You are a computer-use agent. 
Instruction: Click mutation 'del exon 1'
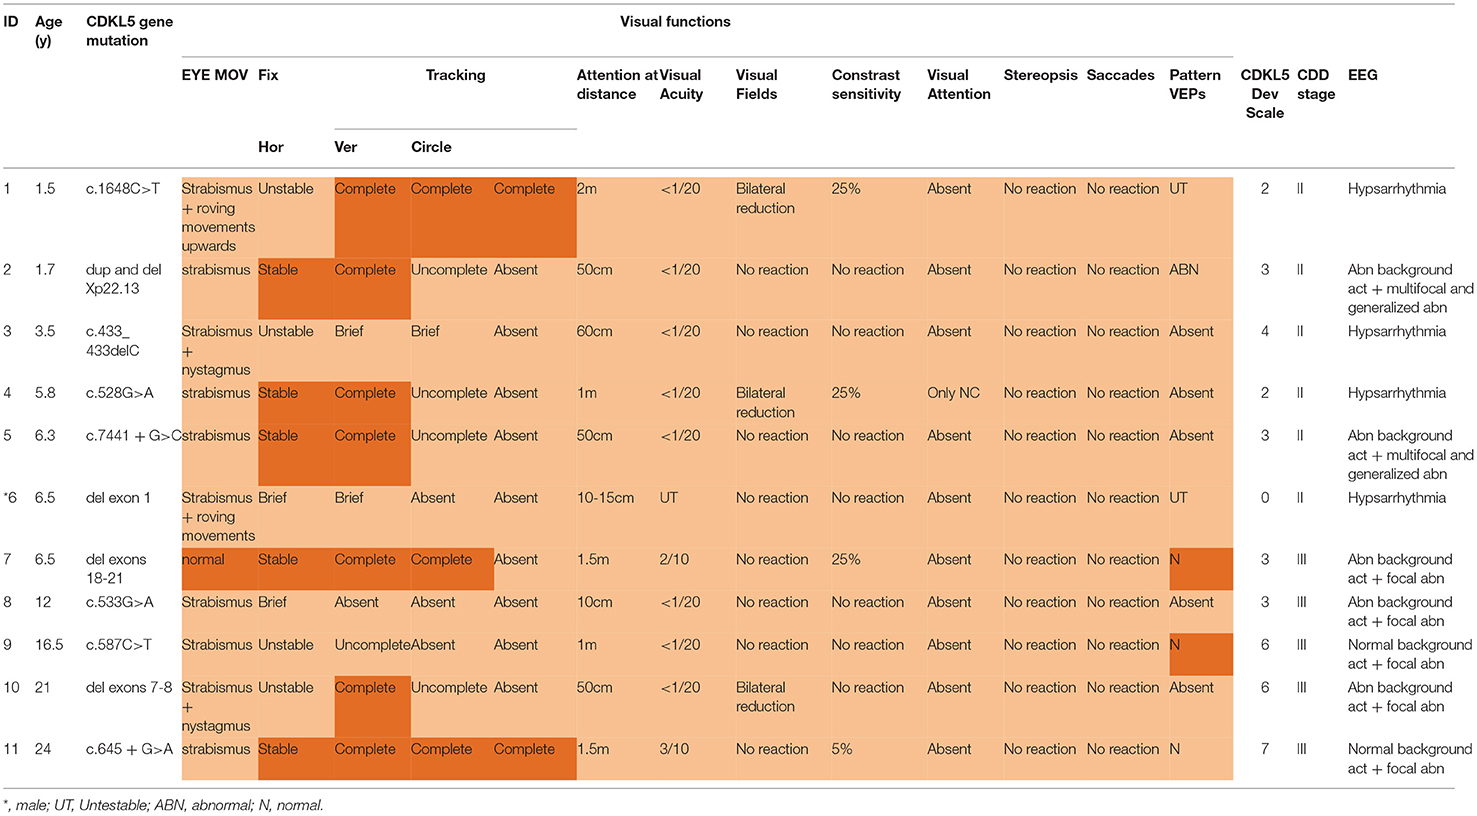(118, 498)
